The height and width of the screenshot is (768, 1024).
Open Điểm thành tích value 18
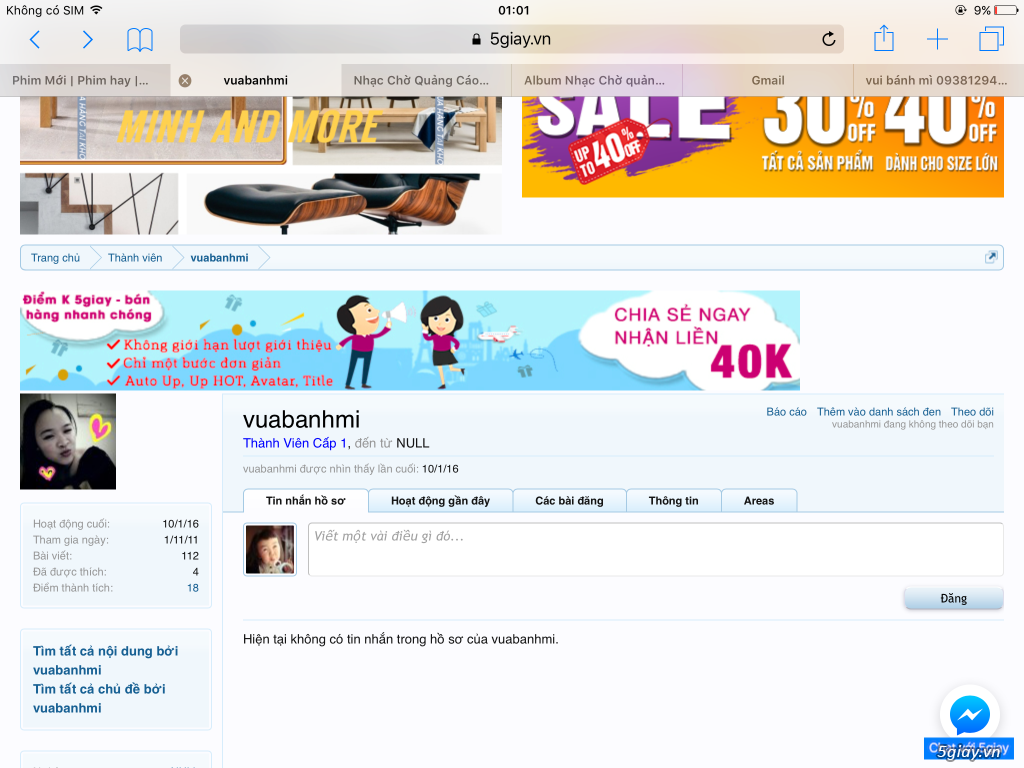pyautogui.click(x=193, y=588)
